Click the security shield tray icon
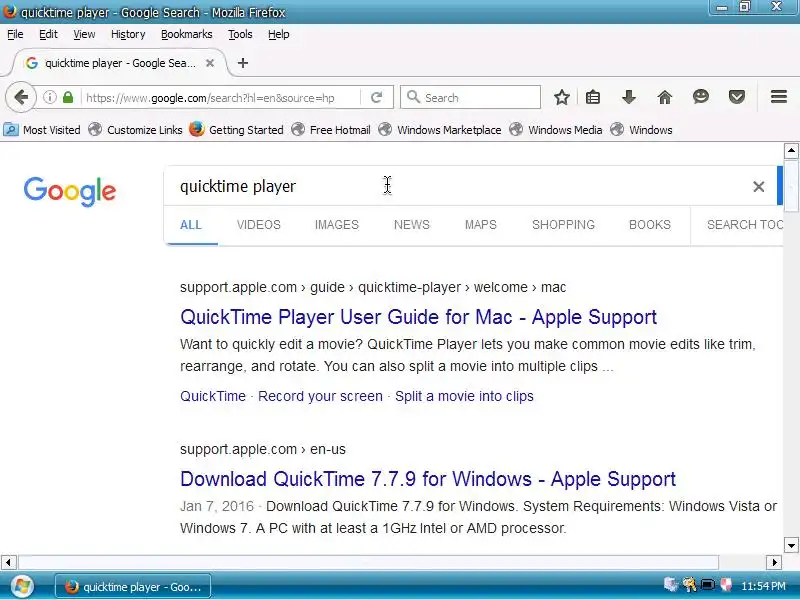Viewport: 800px width, 600px height. [x=726, y=585]
